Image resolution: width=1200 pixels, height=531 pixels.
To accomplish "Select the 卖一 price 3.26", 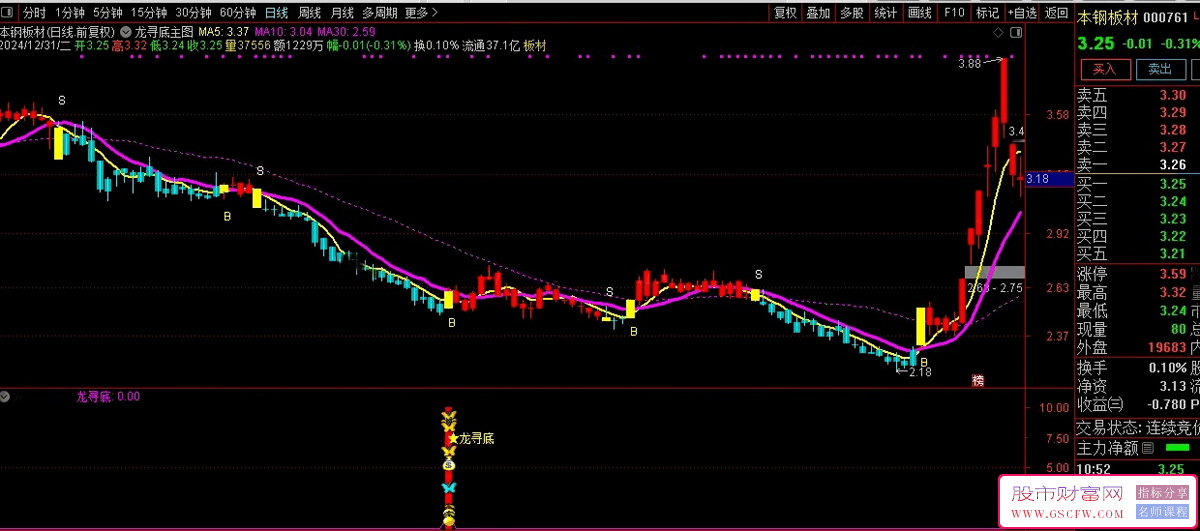I will pyautogui.click(x=1172, y=165).
